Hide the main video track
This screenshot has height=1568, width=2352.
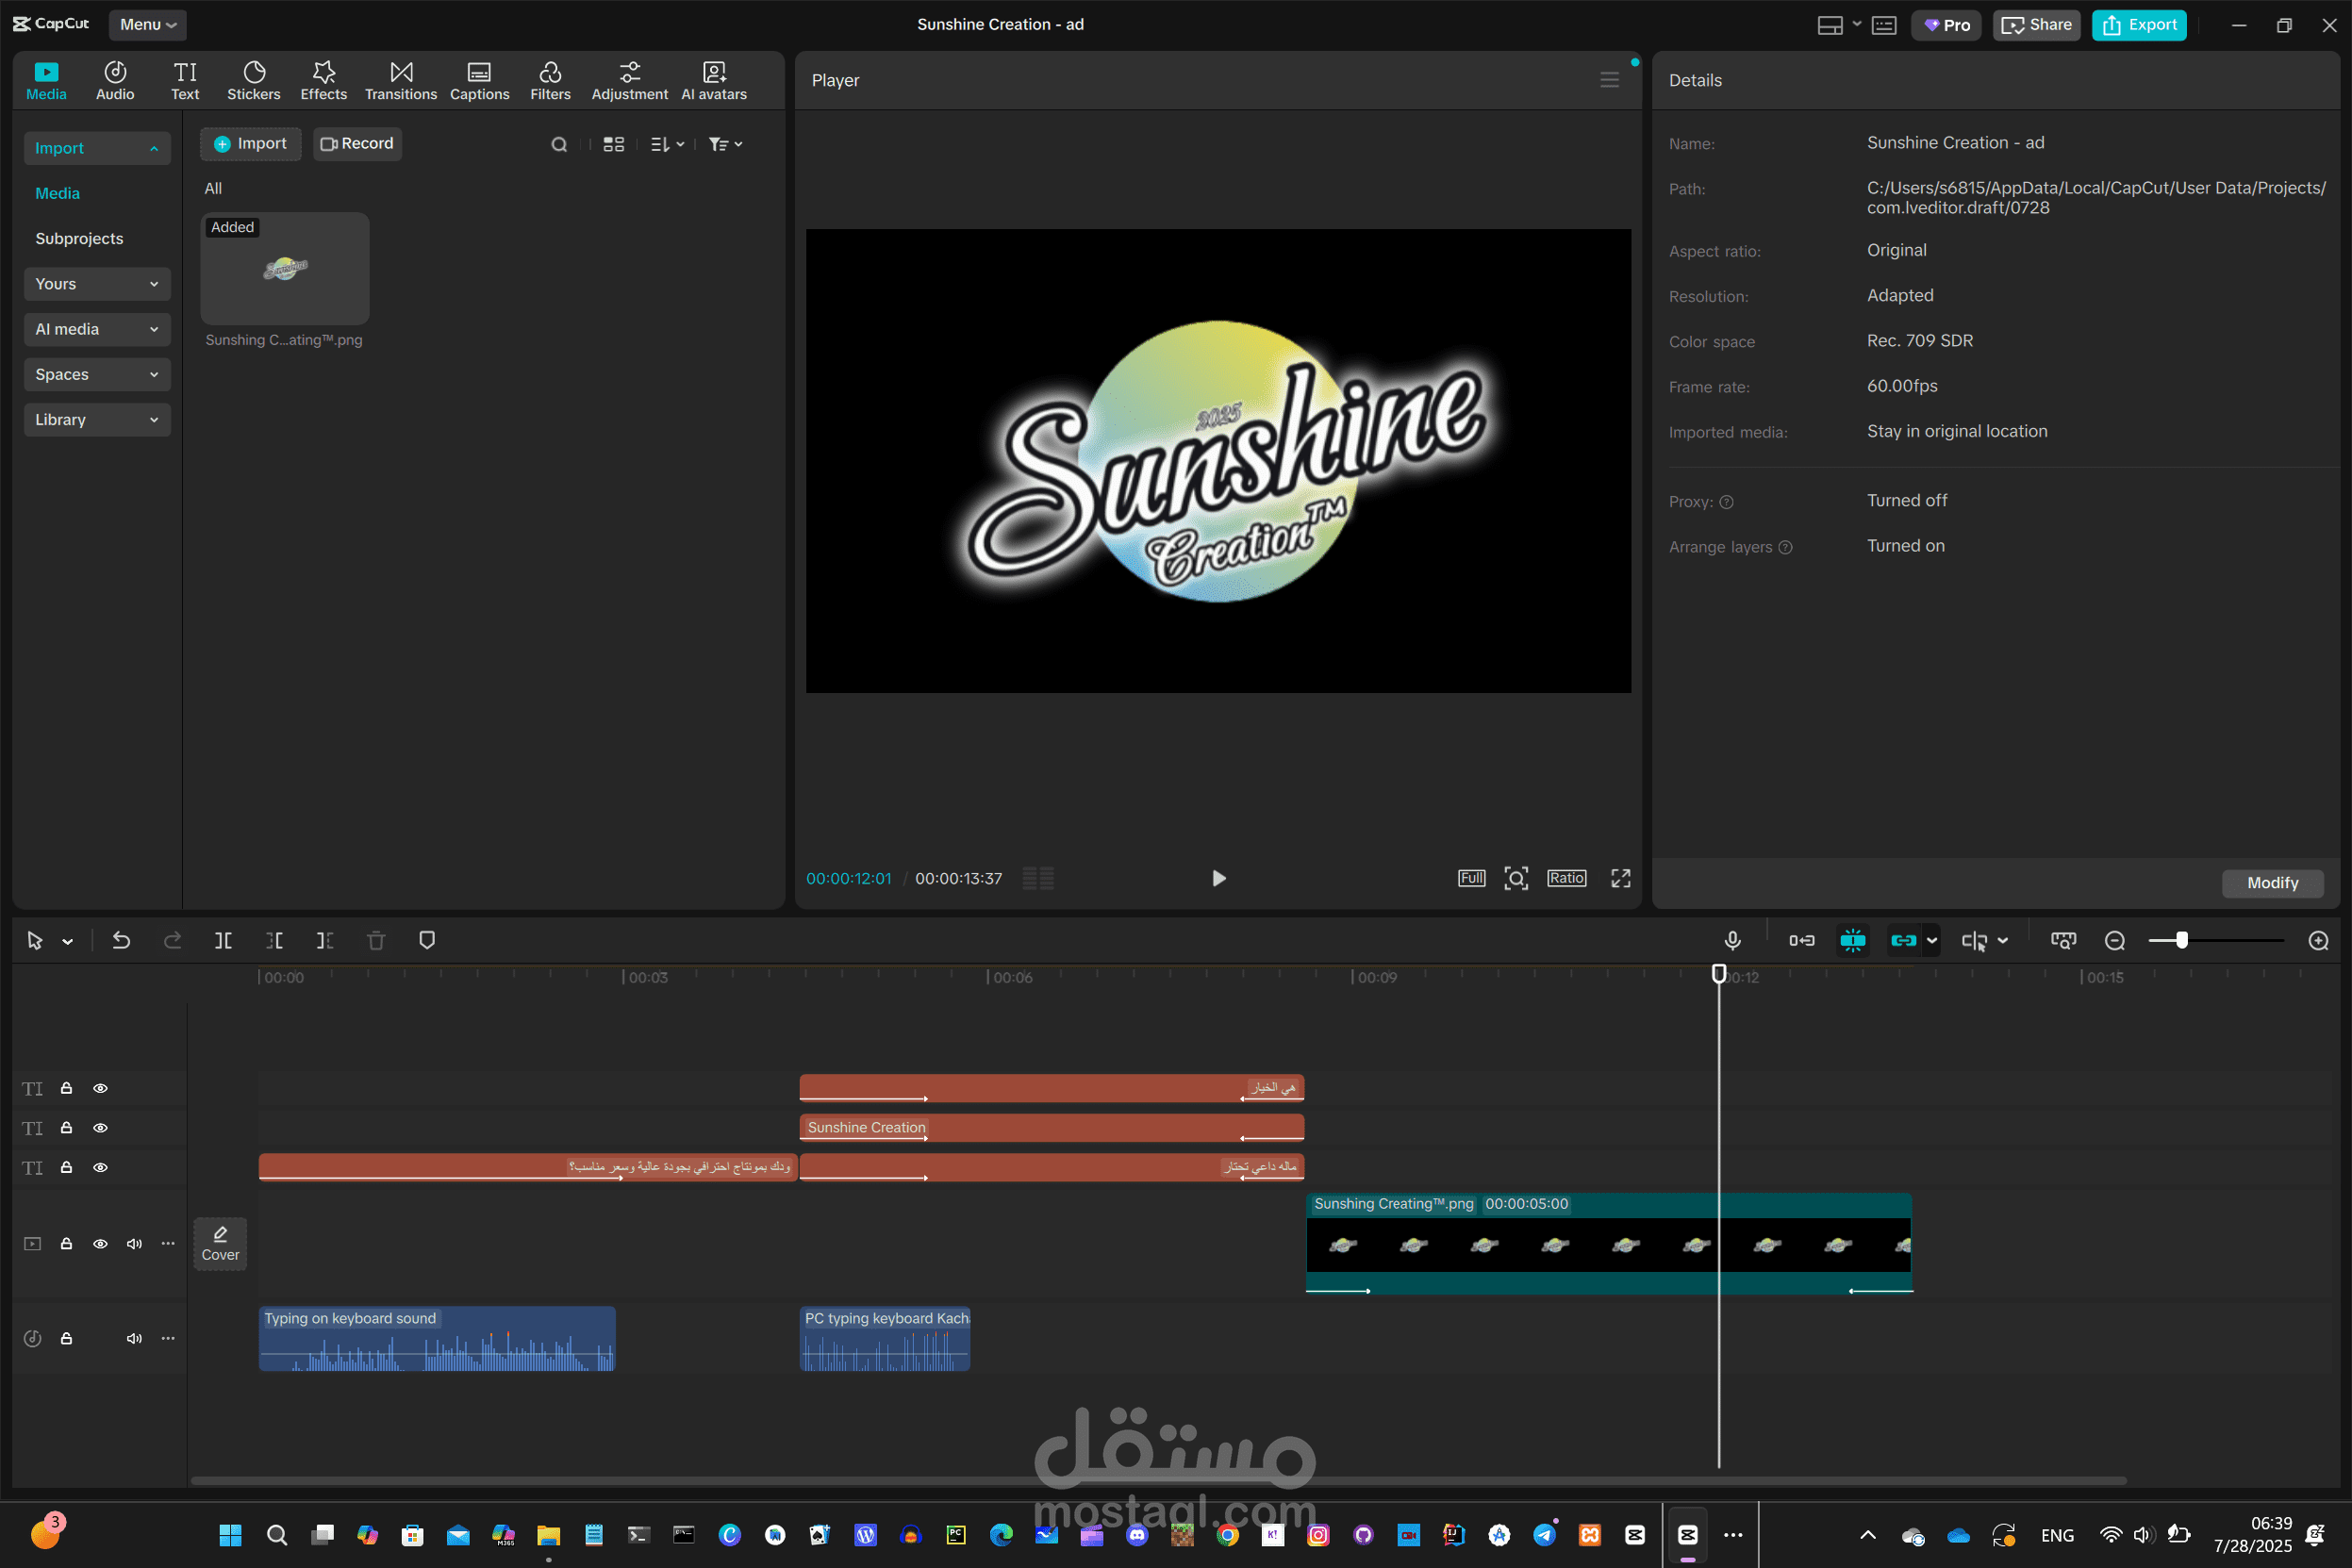pyautogui.click(x=101, y=1244)
